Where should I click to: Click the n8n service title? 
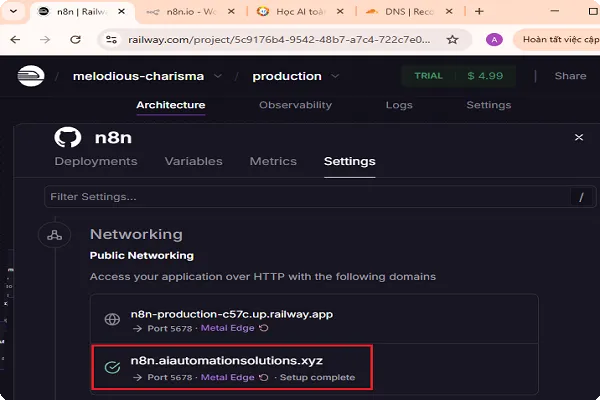click(x=113, y=137)
